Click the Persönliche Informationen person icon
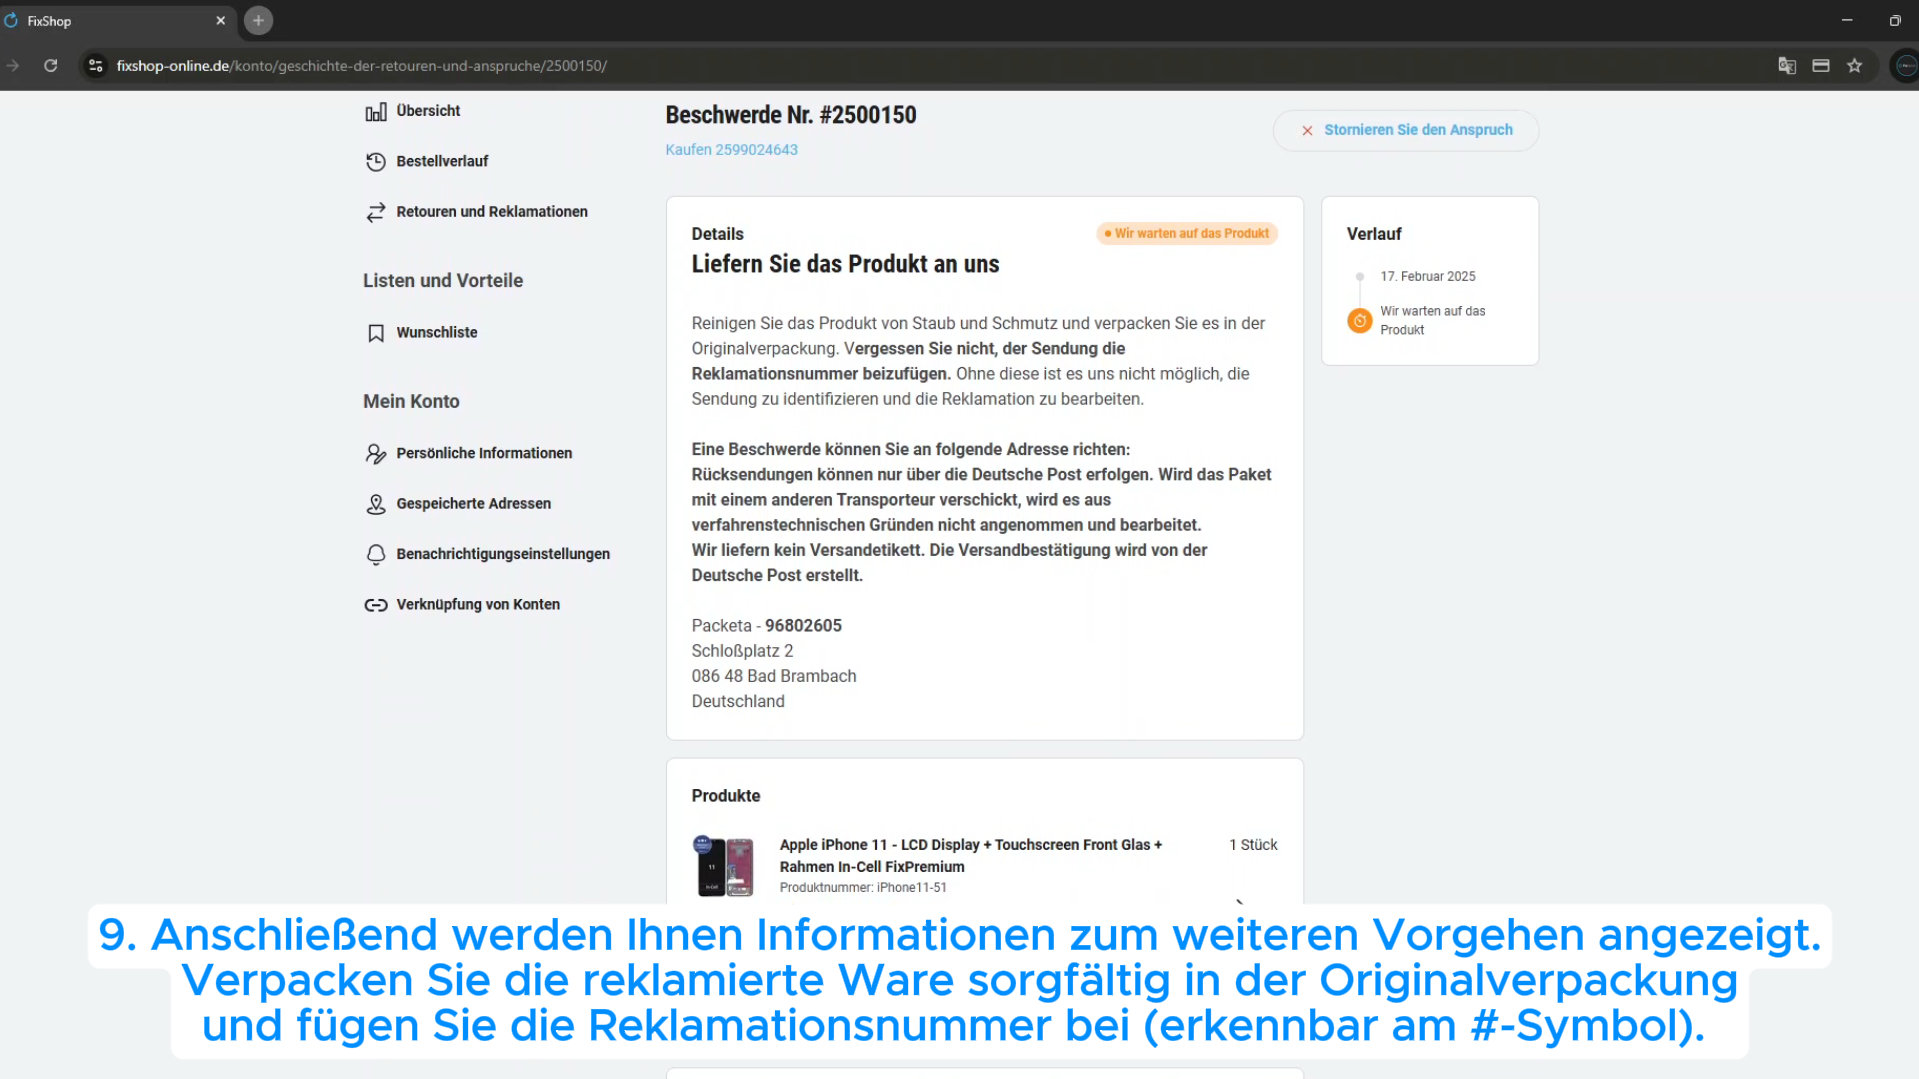Viewport: 1919px width, 1079px height. (375, 454)
